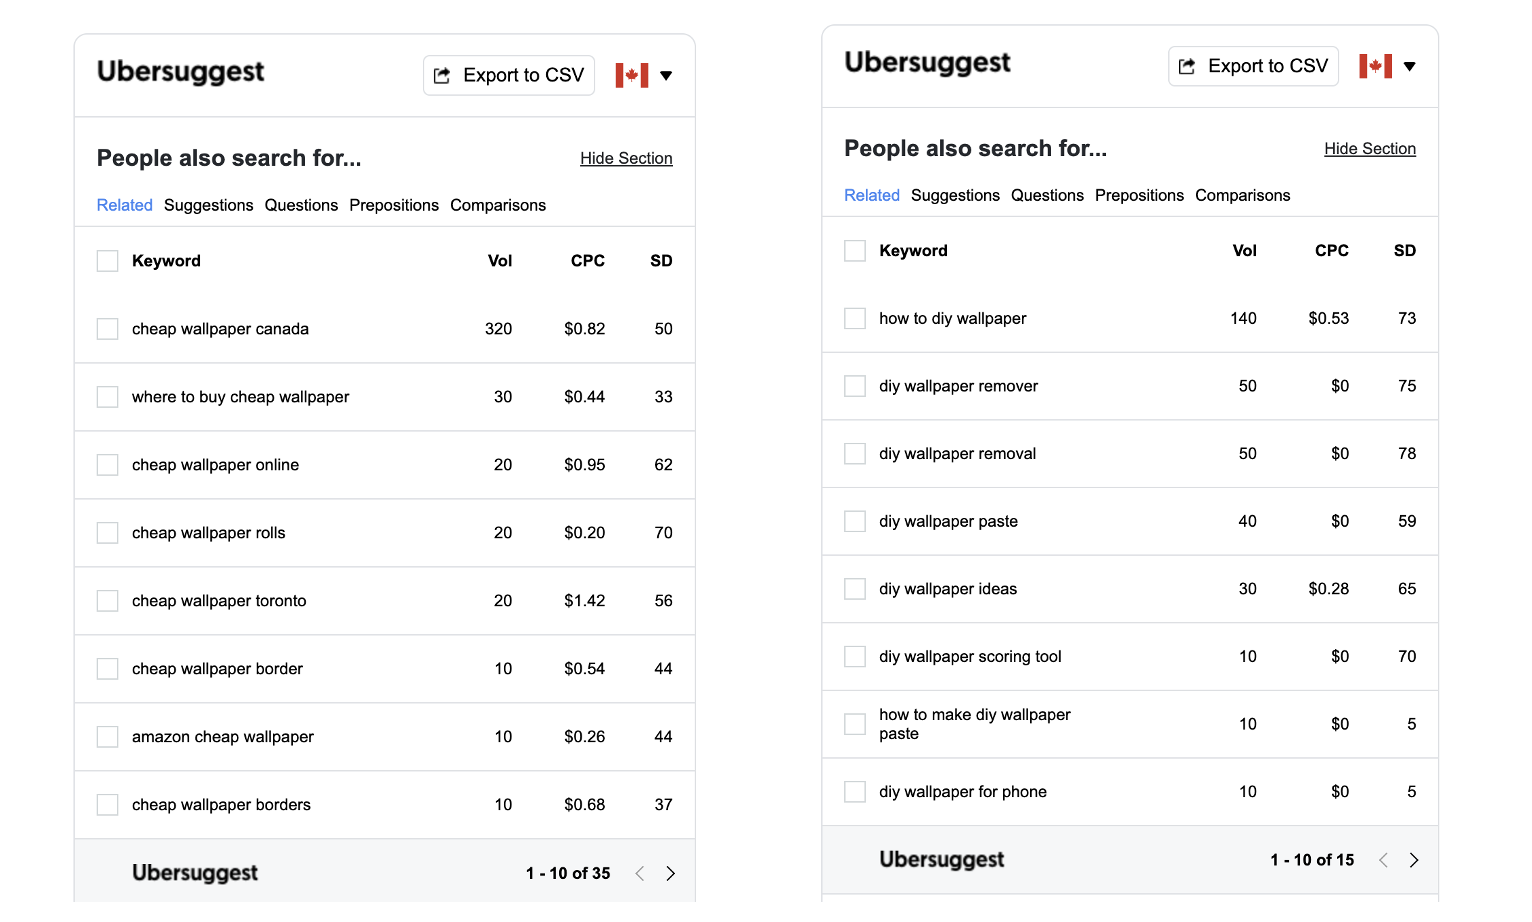Open the Comparisons tab in the right panel
The image size is (1532, 922).
1243,195
